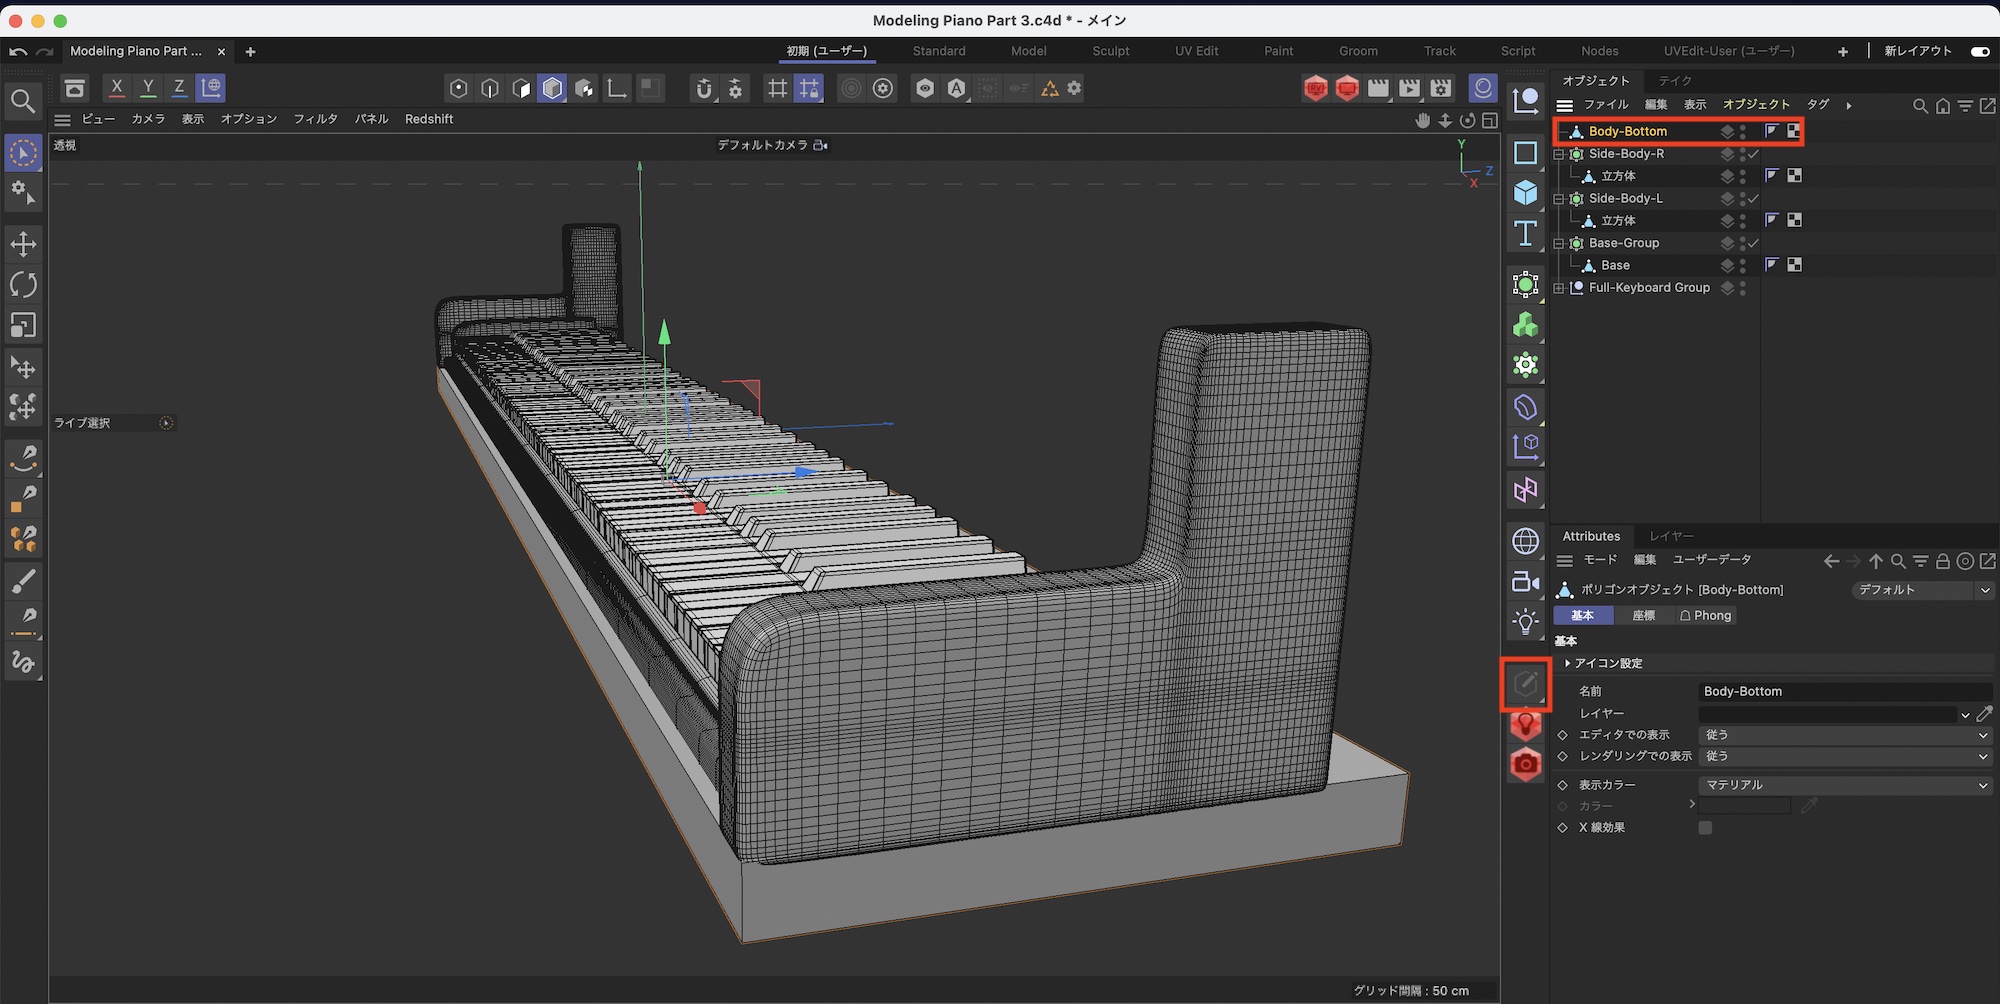Image resolution: width=2000 pixels, height=1004 pixels.
Task: Click the Text spline tool icon
Action: pos(1525,234)
